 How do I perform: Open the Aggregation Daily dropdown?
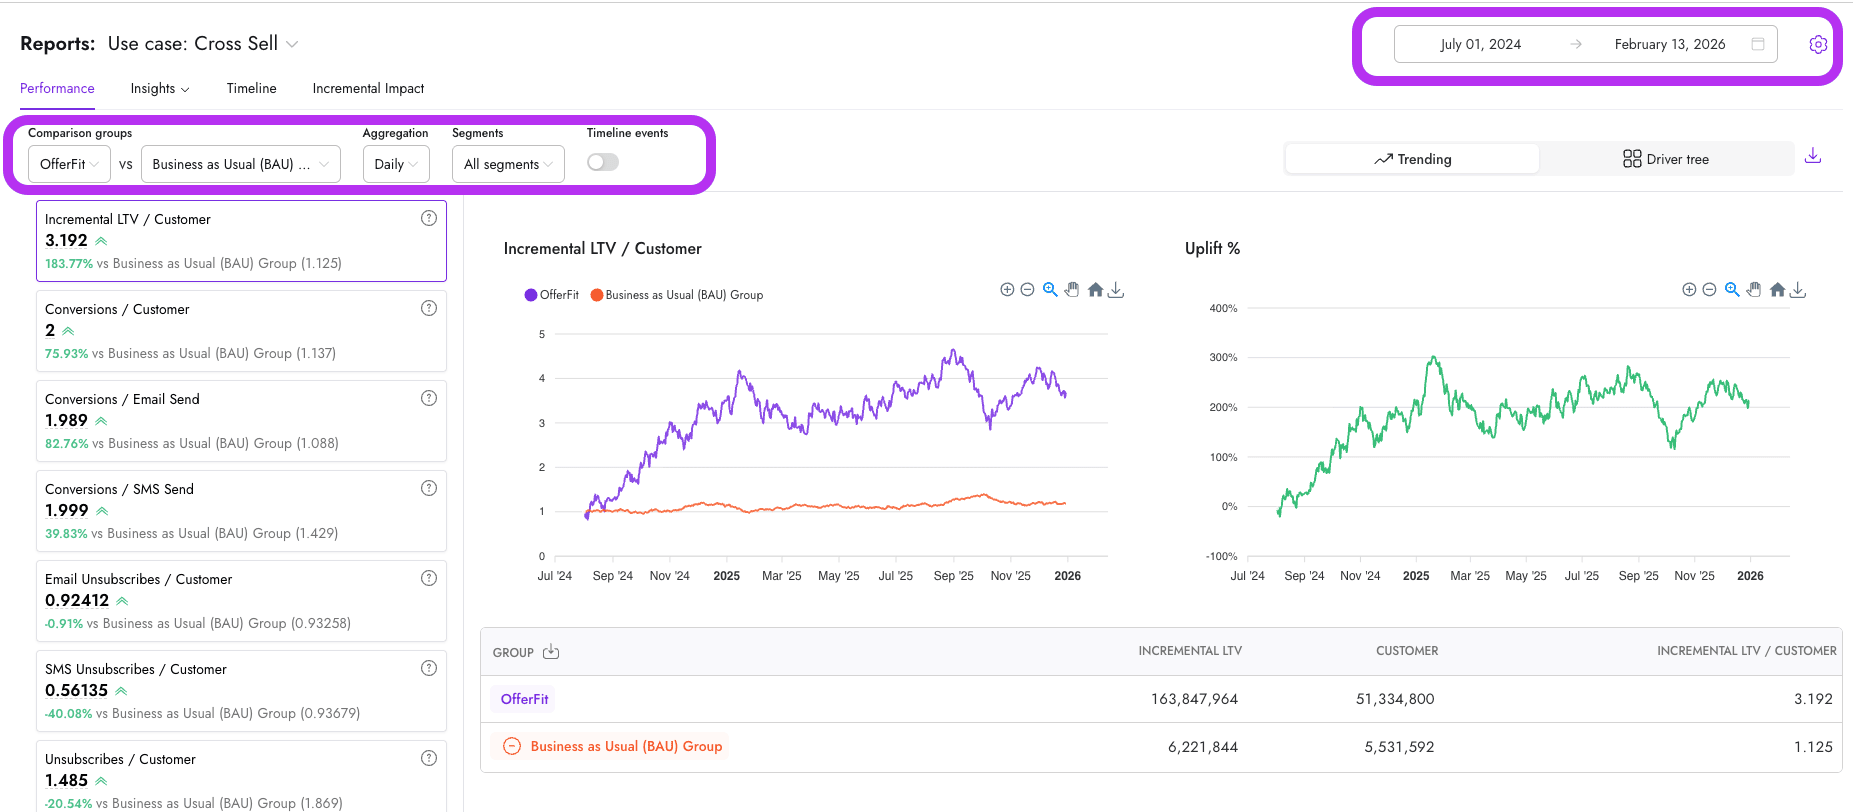pyautogui.click(x=396, y=164)
